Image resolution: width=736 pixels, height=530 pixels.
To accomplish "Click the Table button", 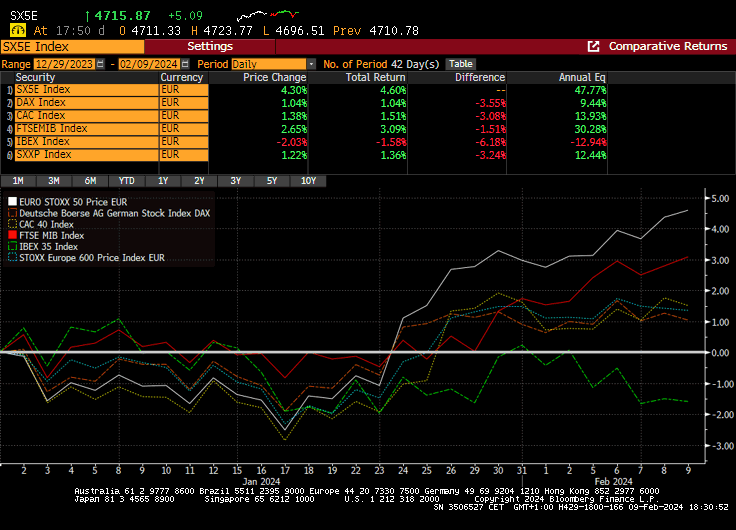I will click(460, 64).
